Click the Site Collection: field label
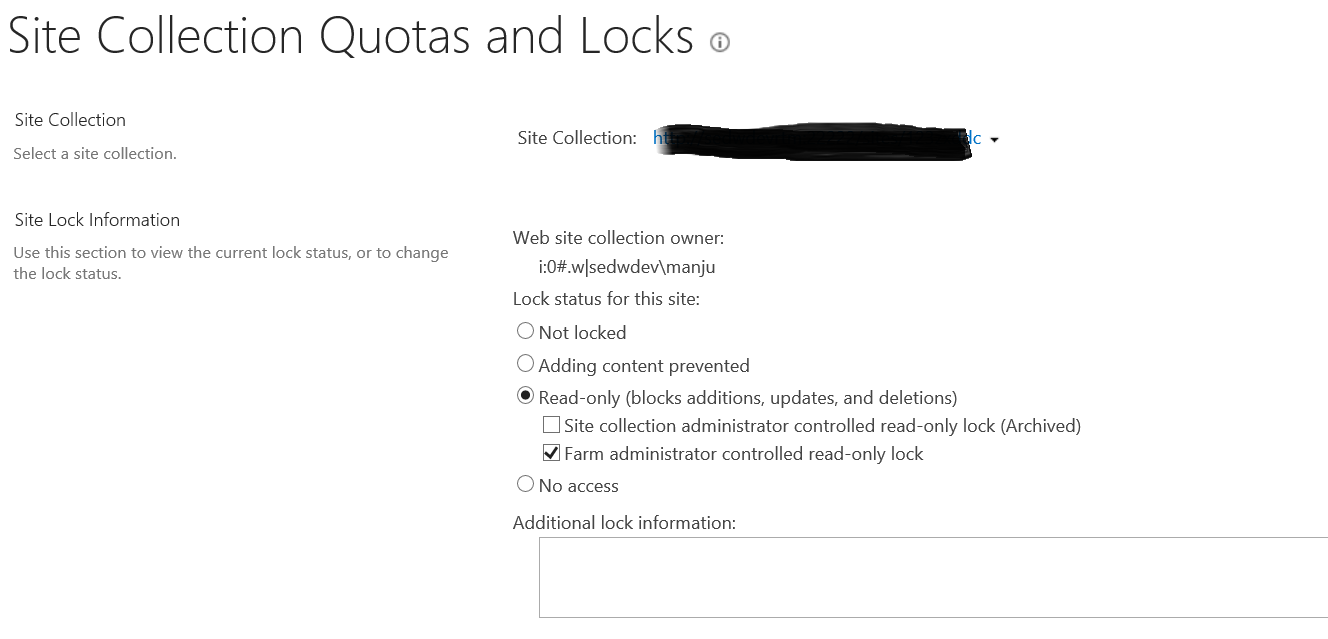1328x639 pixels. (x=577, y=138)
